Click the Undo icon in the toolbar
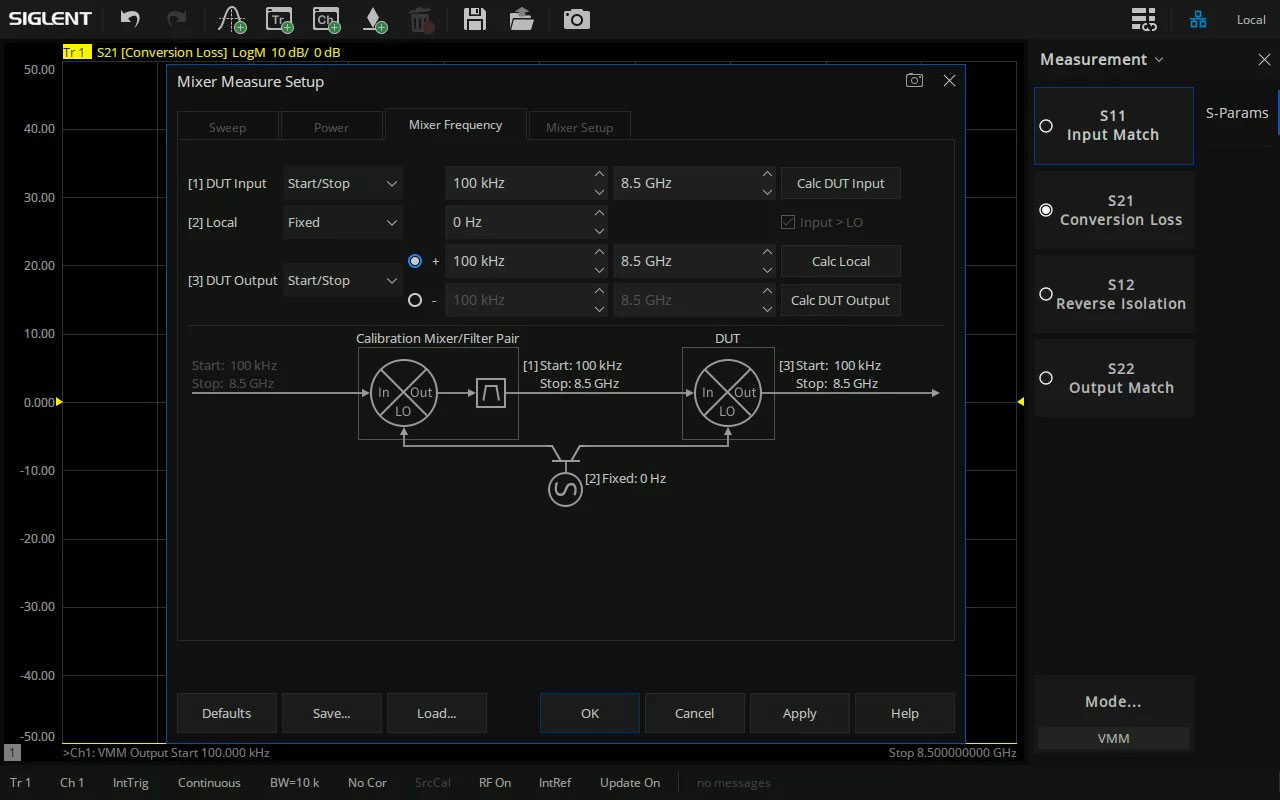The image size is (1280, 800). pos(129,18)
